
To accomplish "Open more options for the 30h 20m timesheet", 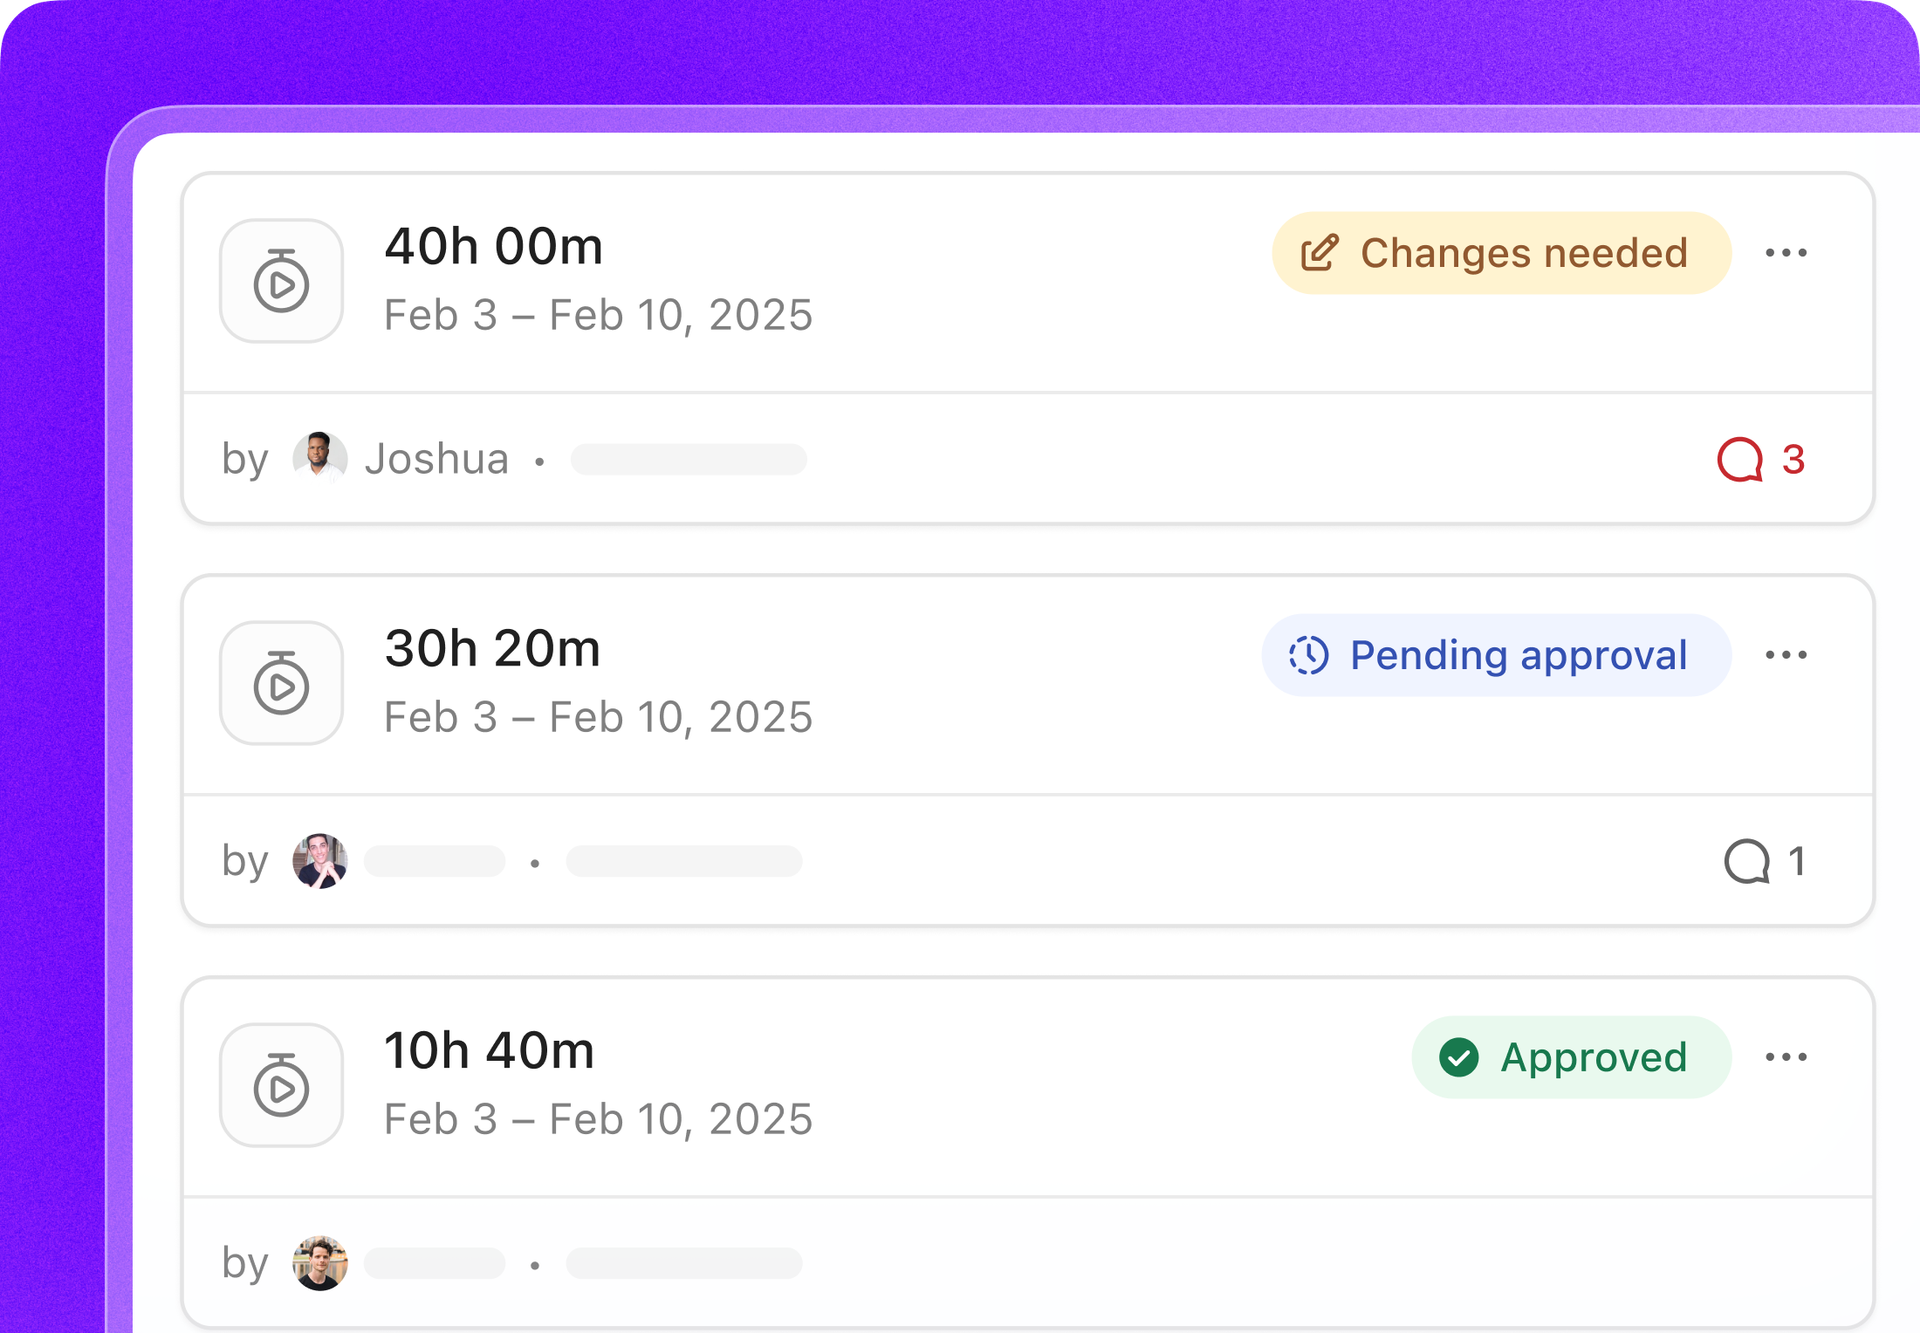I will click(x=1786, y=655).
